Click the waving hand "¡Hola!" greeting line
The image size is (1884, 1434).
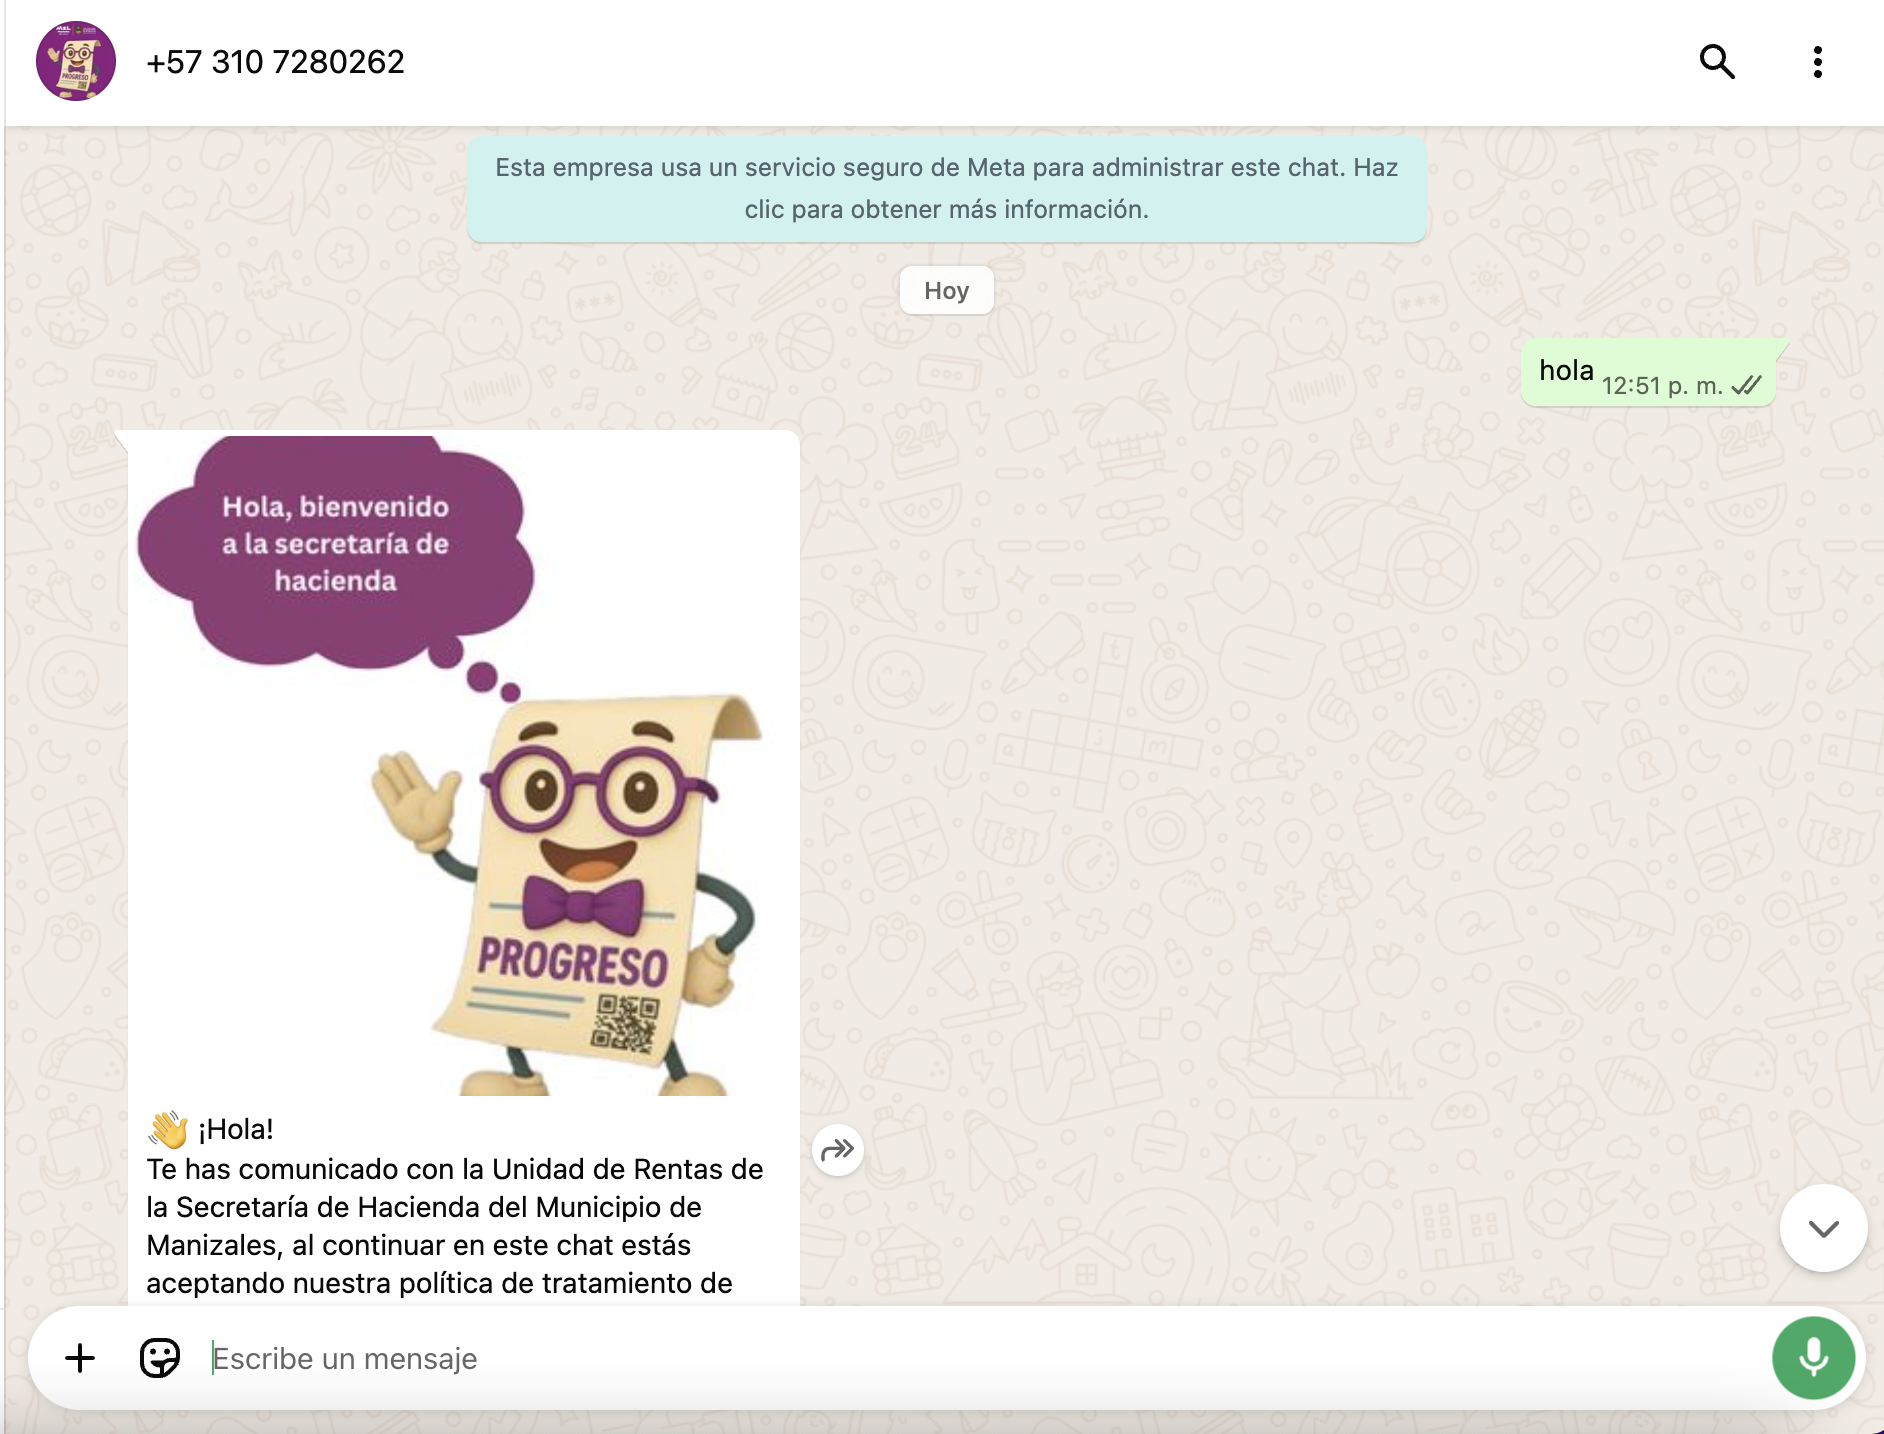pos(212,1129)
